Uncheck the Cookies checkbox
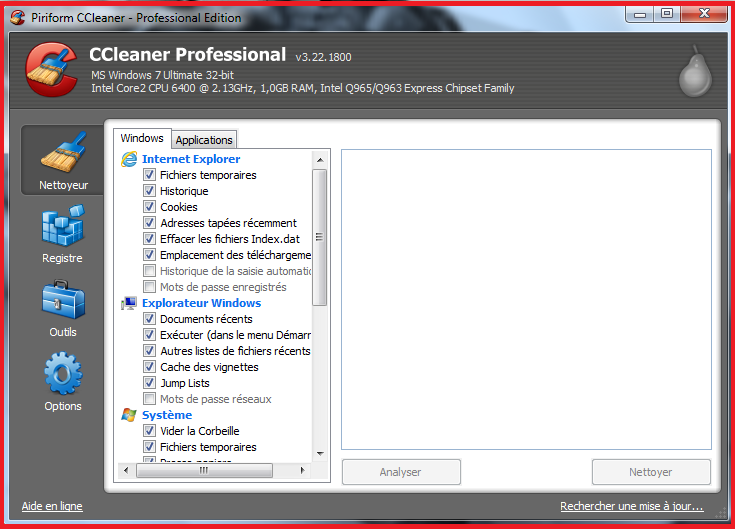Viewport: 735px width, 529px height. pos(150,207)
